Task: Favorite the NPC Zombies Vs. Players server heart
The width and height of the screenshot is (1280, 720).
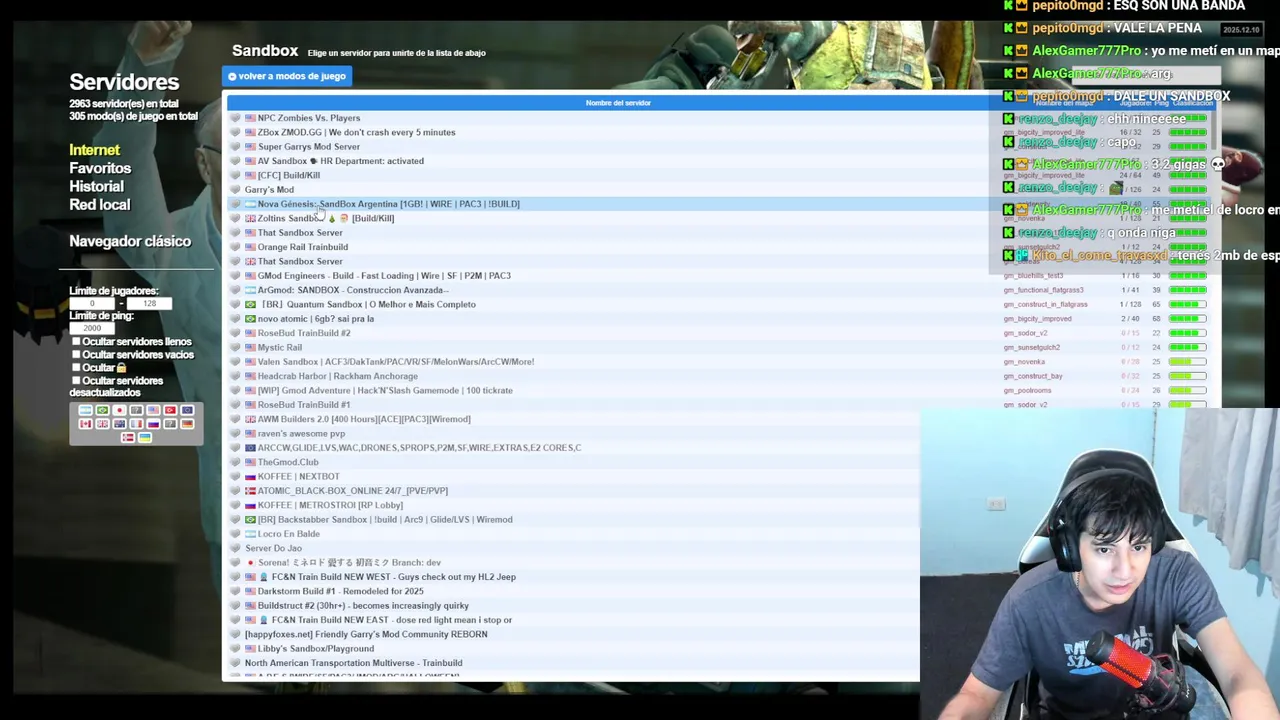Action: [236, 118]
